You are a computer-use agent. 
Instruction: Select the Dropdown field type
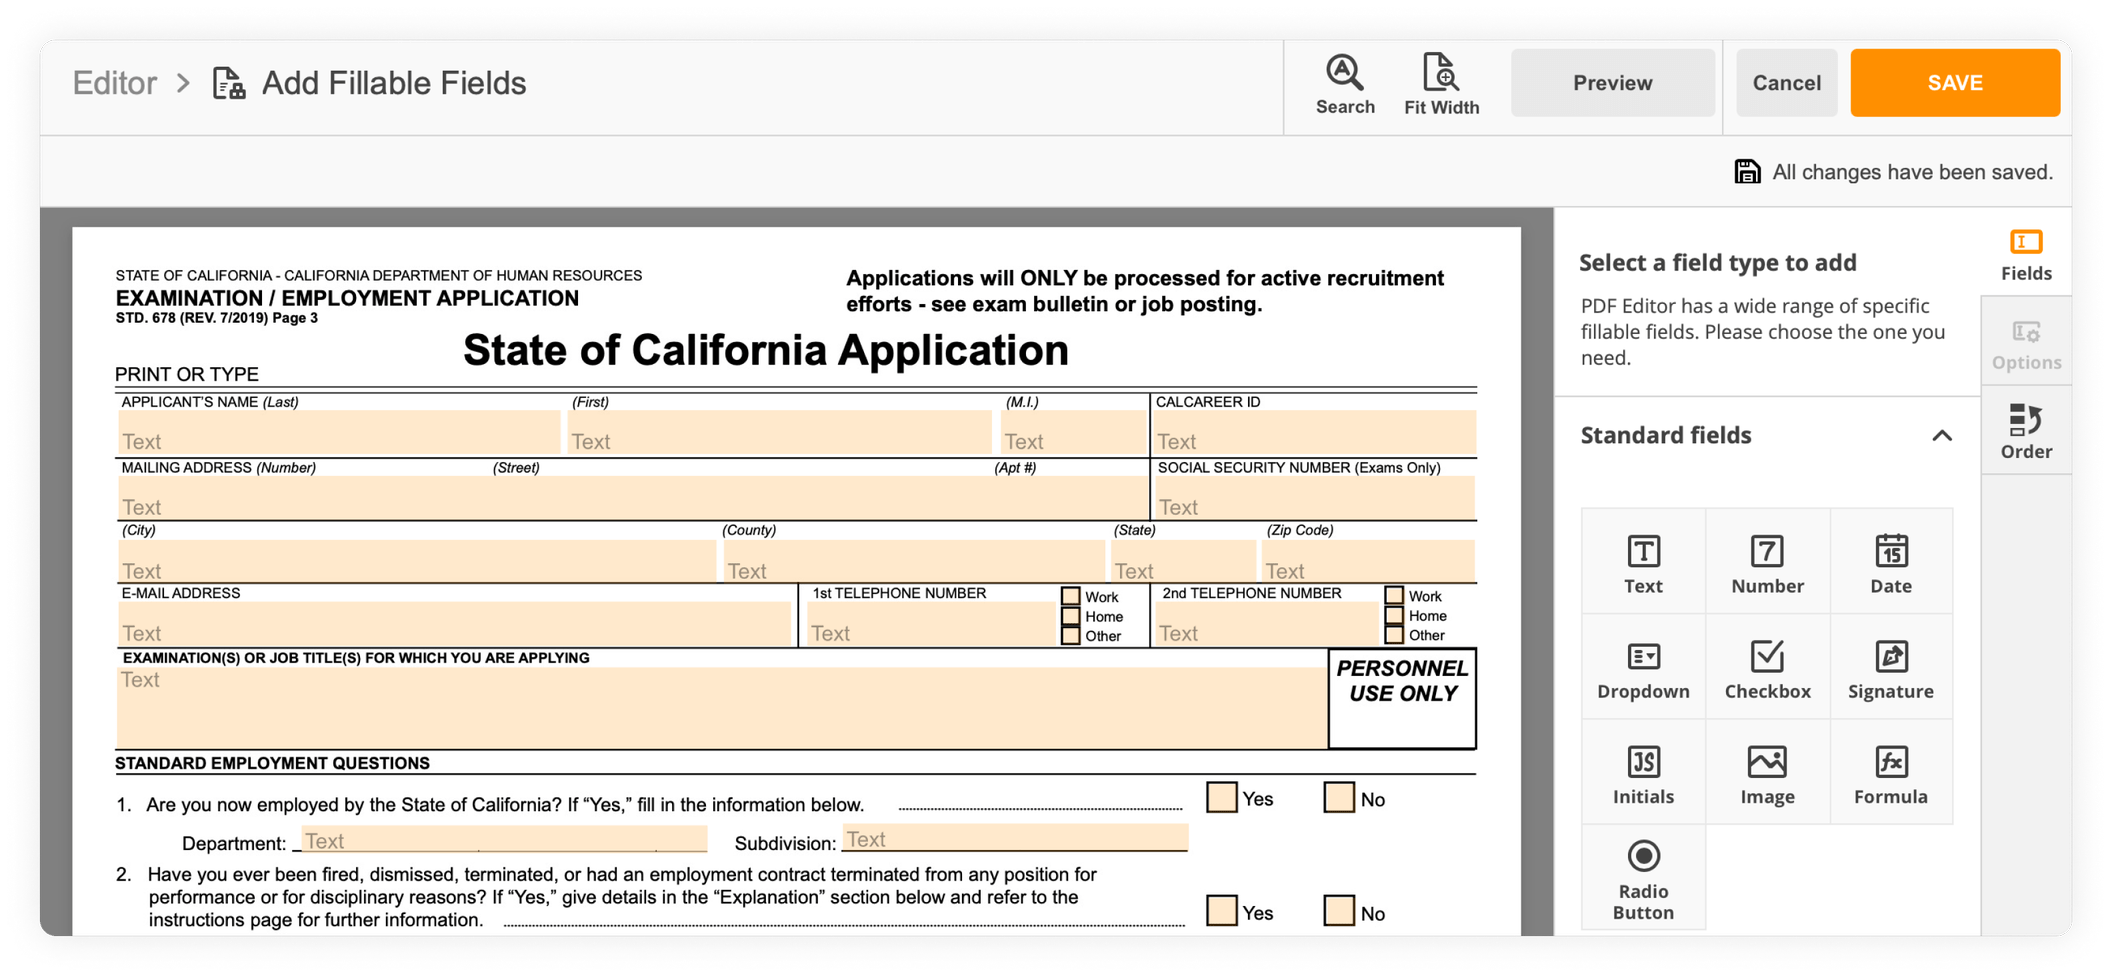click(x=1643, y=668)
